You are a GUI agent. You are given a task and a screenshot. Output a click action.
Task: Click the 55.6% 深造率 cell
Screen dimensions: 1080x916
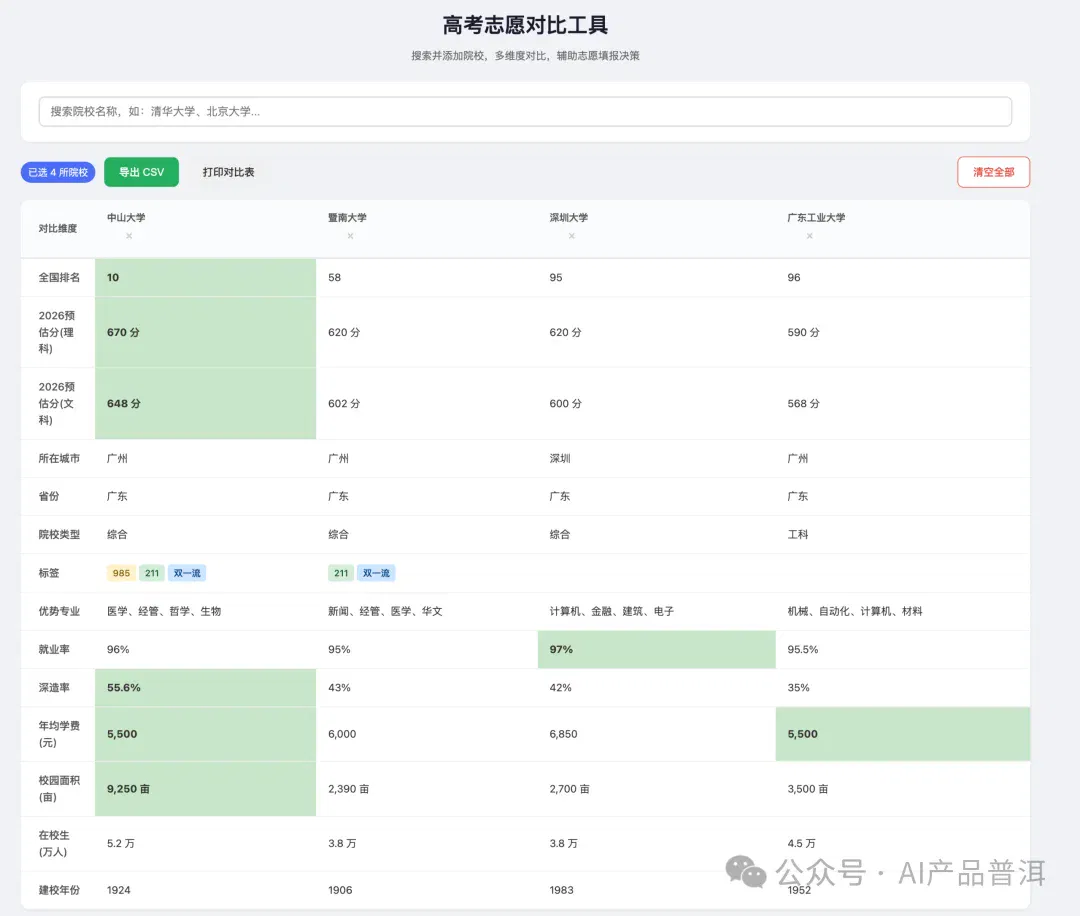(x=205, y=688)
